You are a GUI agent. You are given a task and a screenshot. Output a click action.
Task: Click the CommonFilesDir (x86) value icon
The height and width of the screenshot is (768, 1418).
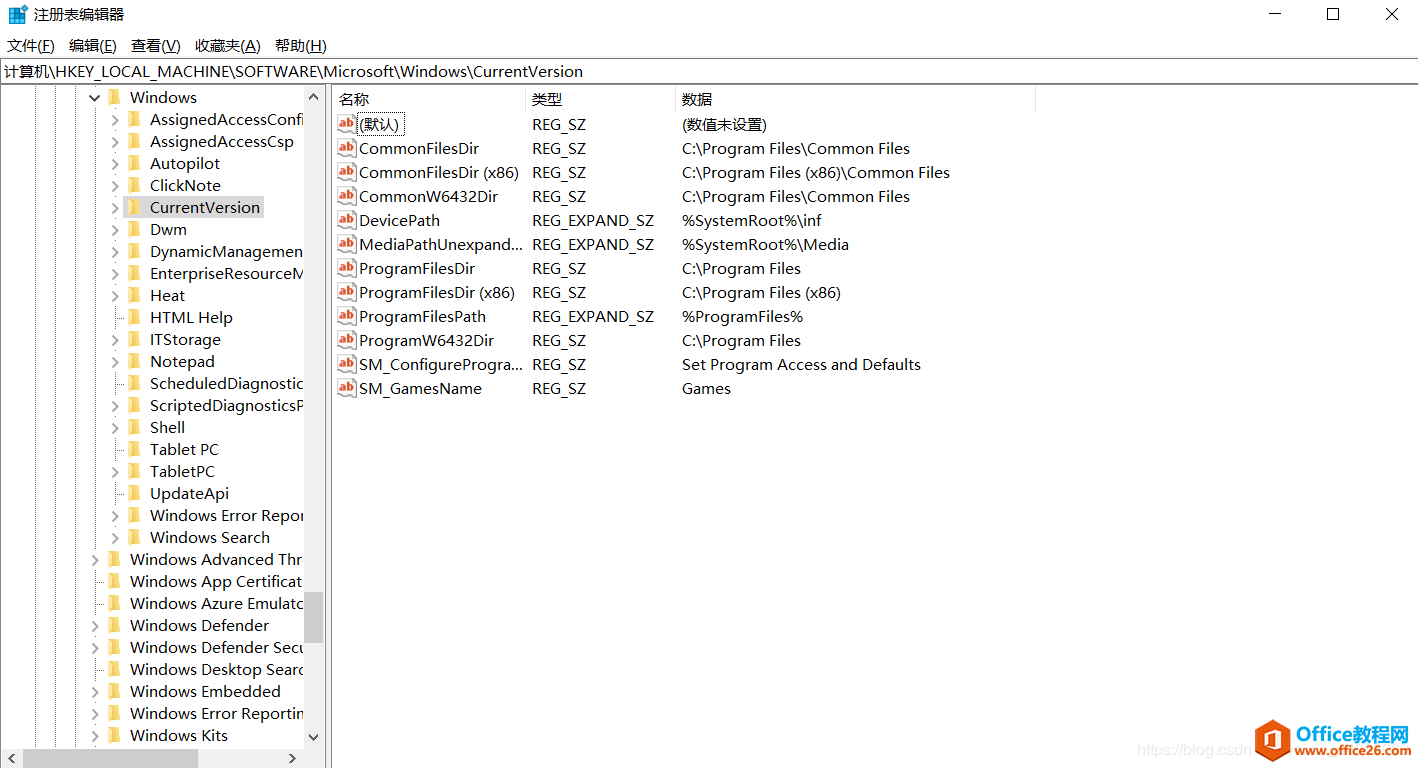pos(346,172)
